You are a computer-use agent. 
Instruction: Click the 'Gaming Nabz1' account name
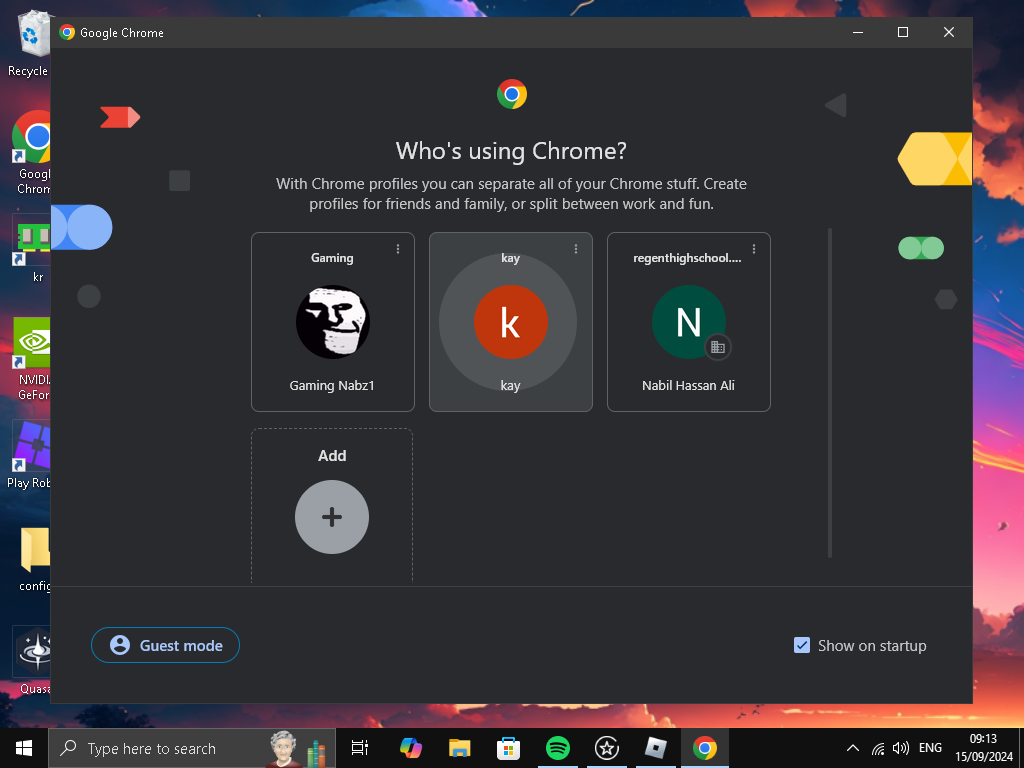click(332, 385)
